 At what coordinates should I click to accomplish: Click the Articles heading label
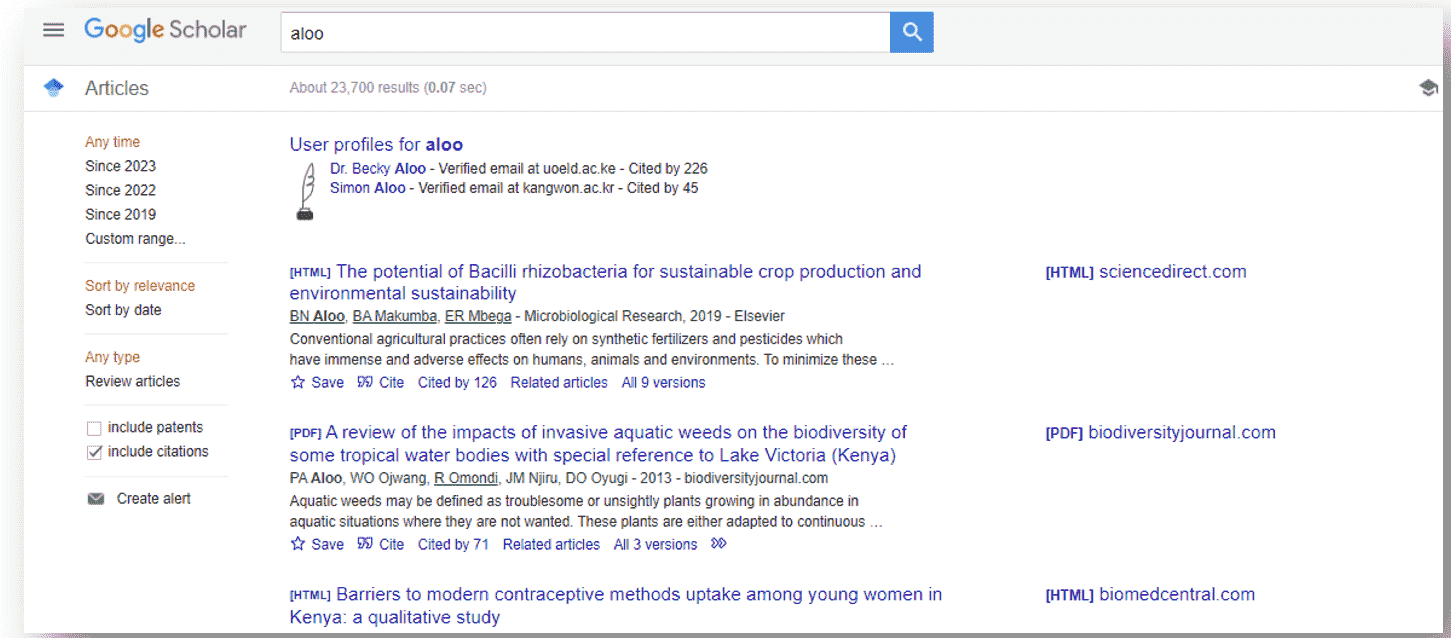pos(117,88)
